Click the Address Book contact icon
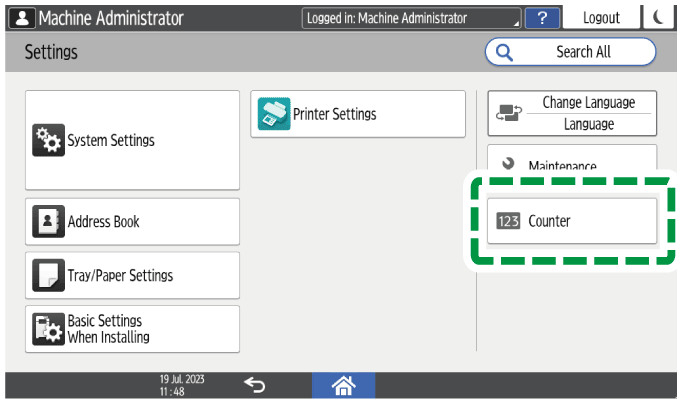Image resolution: width=683 pixels, height=404 pixels. 48,222
